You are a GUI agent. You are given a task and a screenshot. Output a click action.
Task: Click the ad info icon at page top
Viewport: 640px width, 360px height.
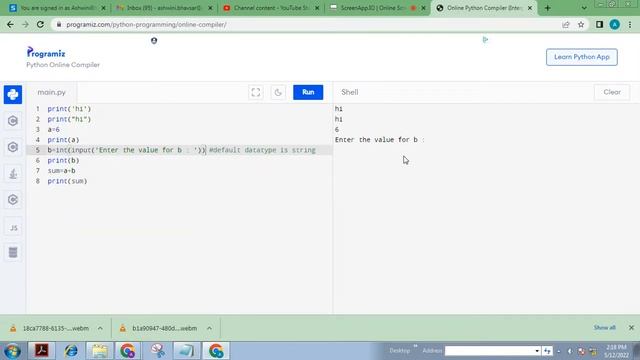pos(485,40)
